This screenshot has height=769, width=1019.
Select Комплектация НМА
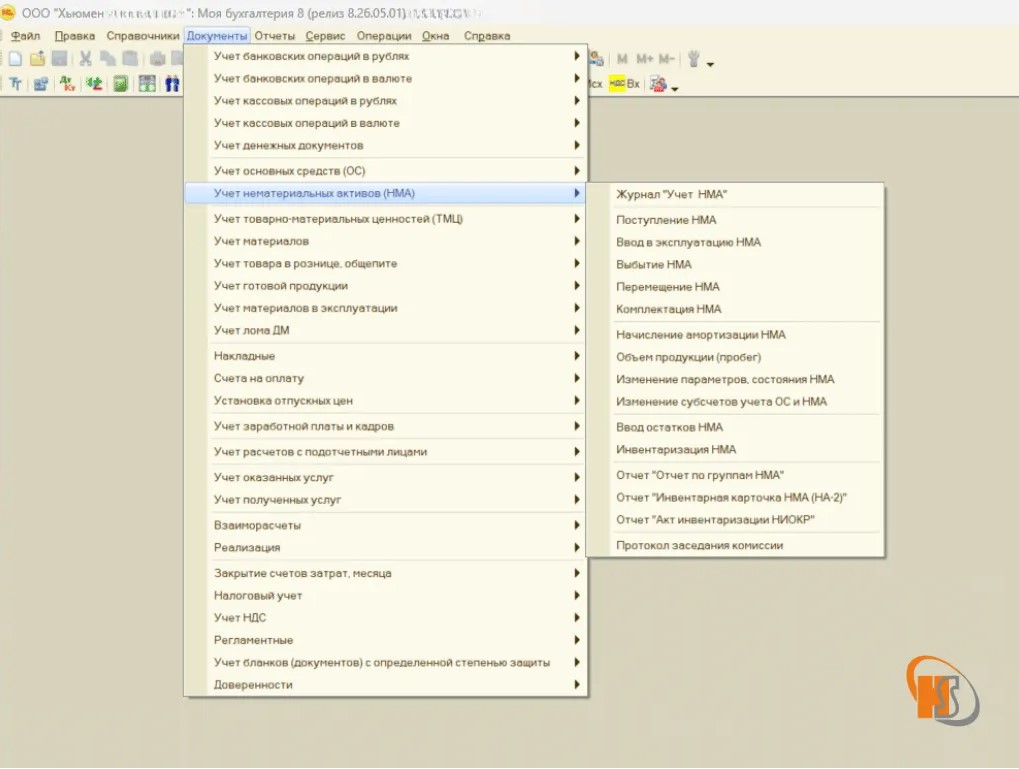click(x=735, y=309)
